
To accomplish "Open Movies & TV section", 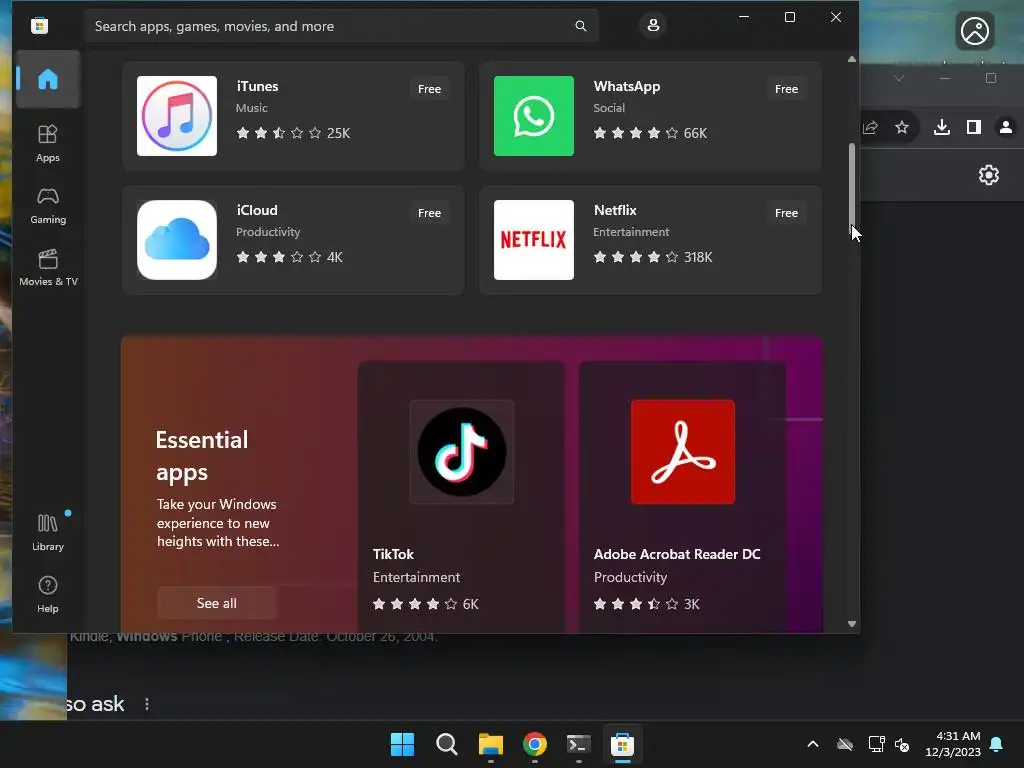I will tap(48, 267).
